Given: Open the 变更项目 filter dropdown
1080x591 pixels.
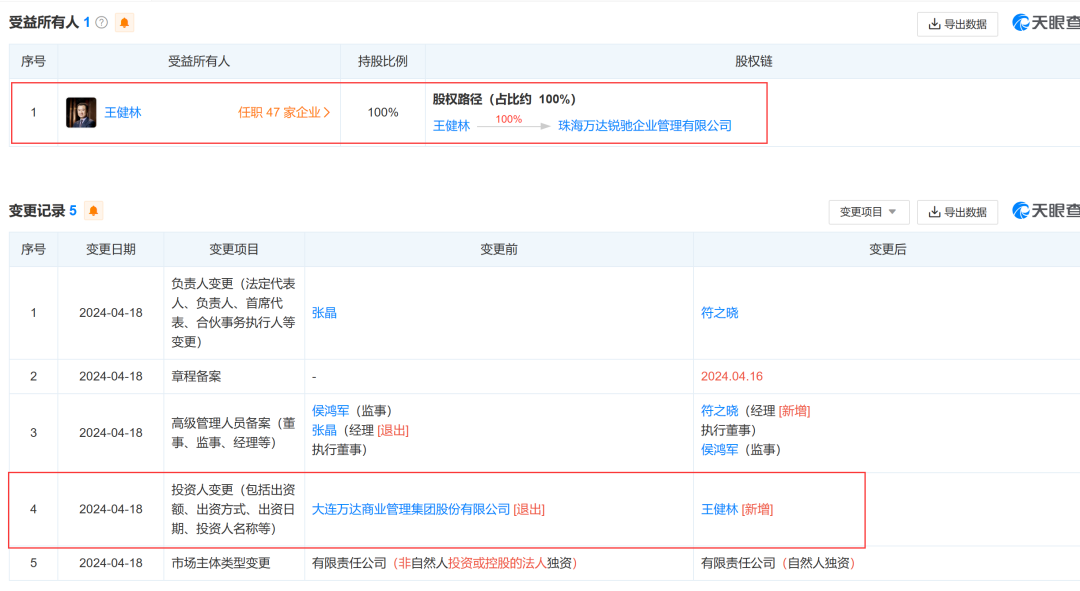Looking at the screenshot, I should pos(868,212).
